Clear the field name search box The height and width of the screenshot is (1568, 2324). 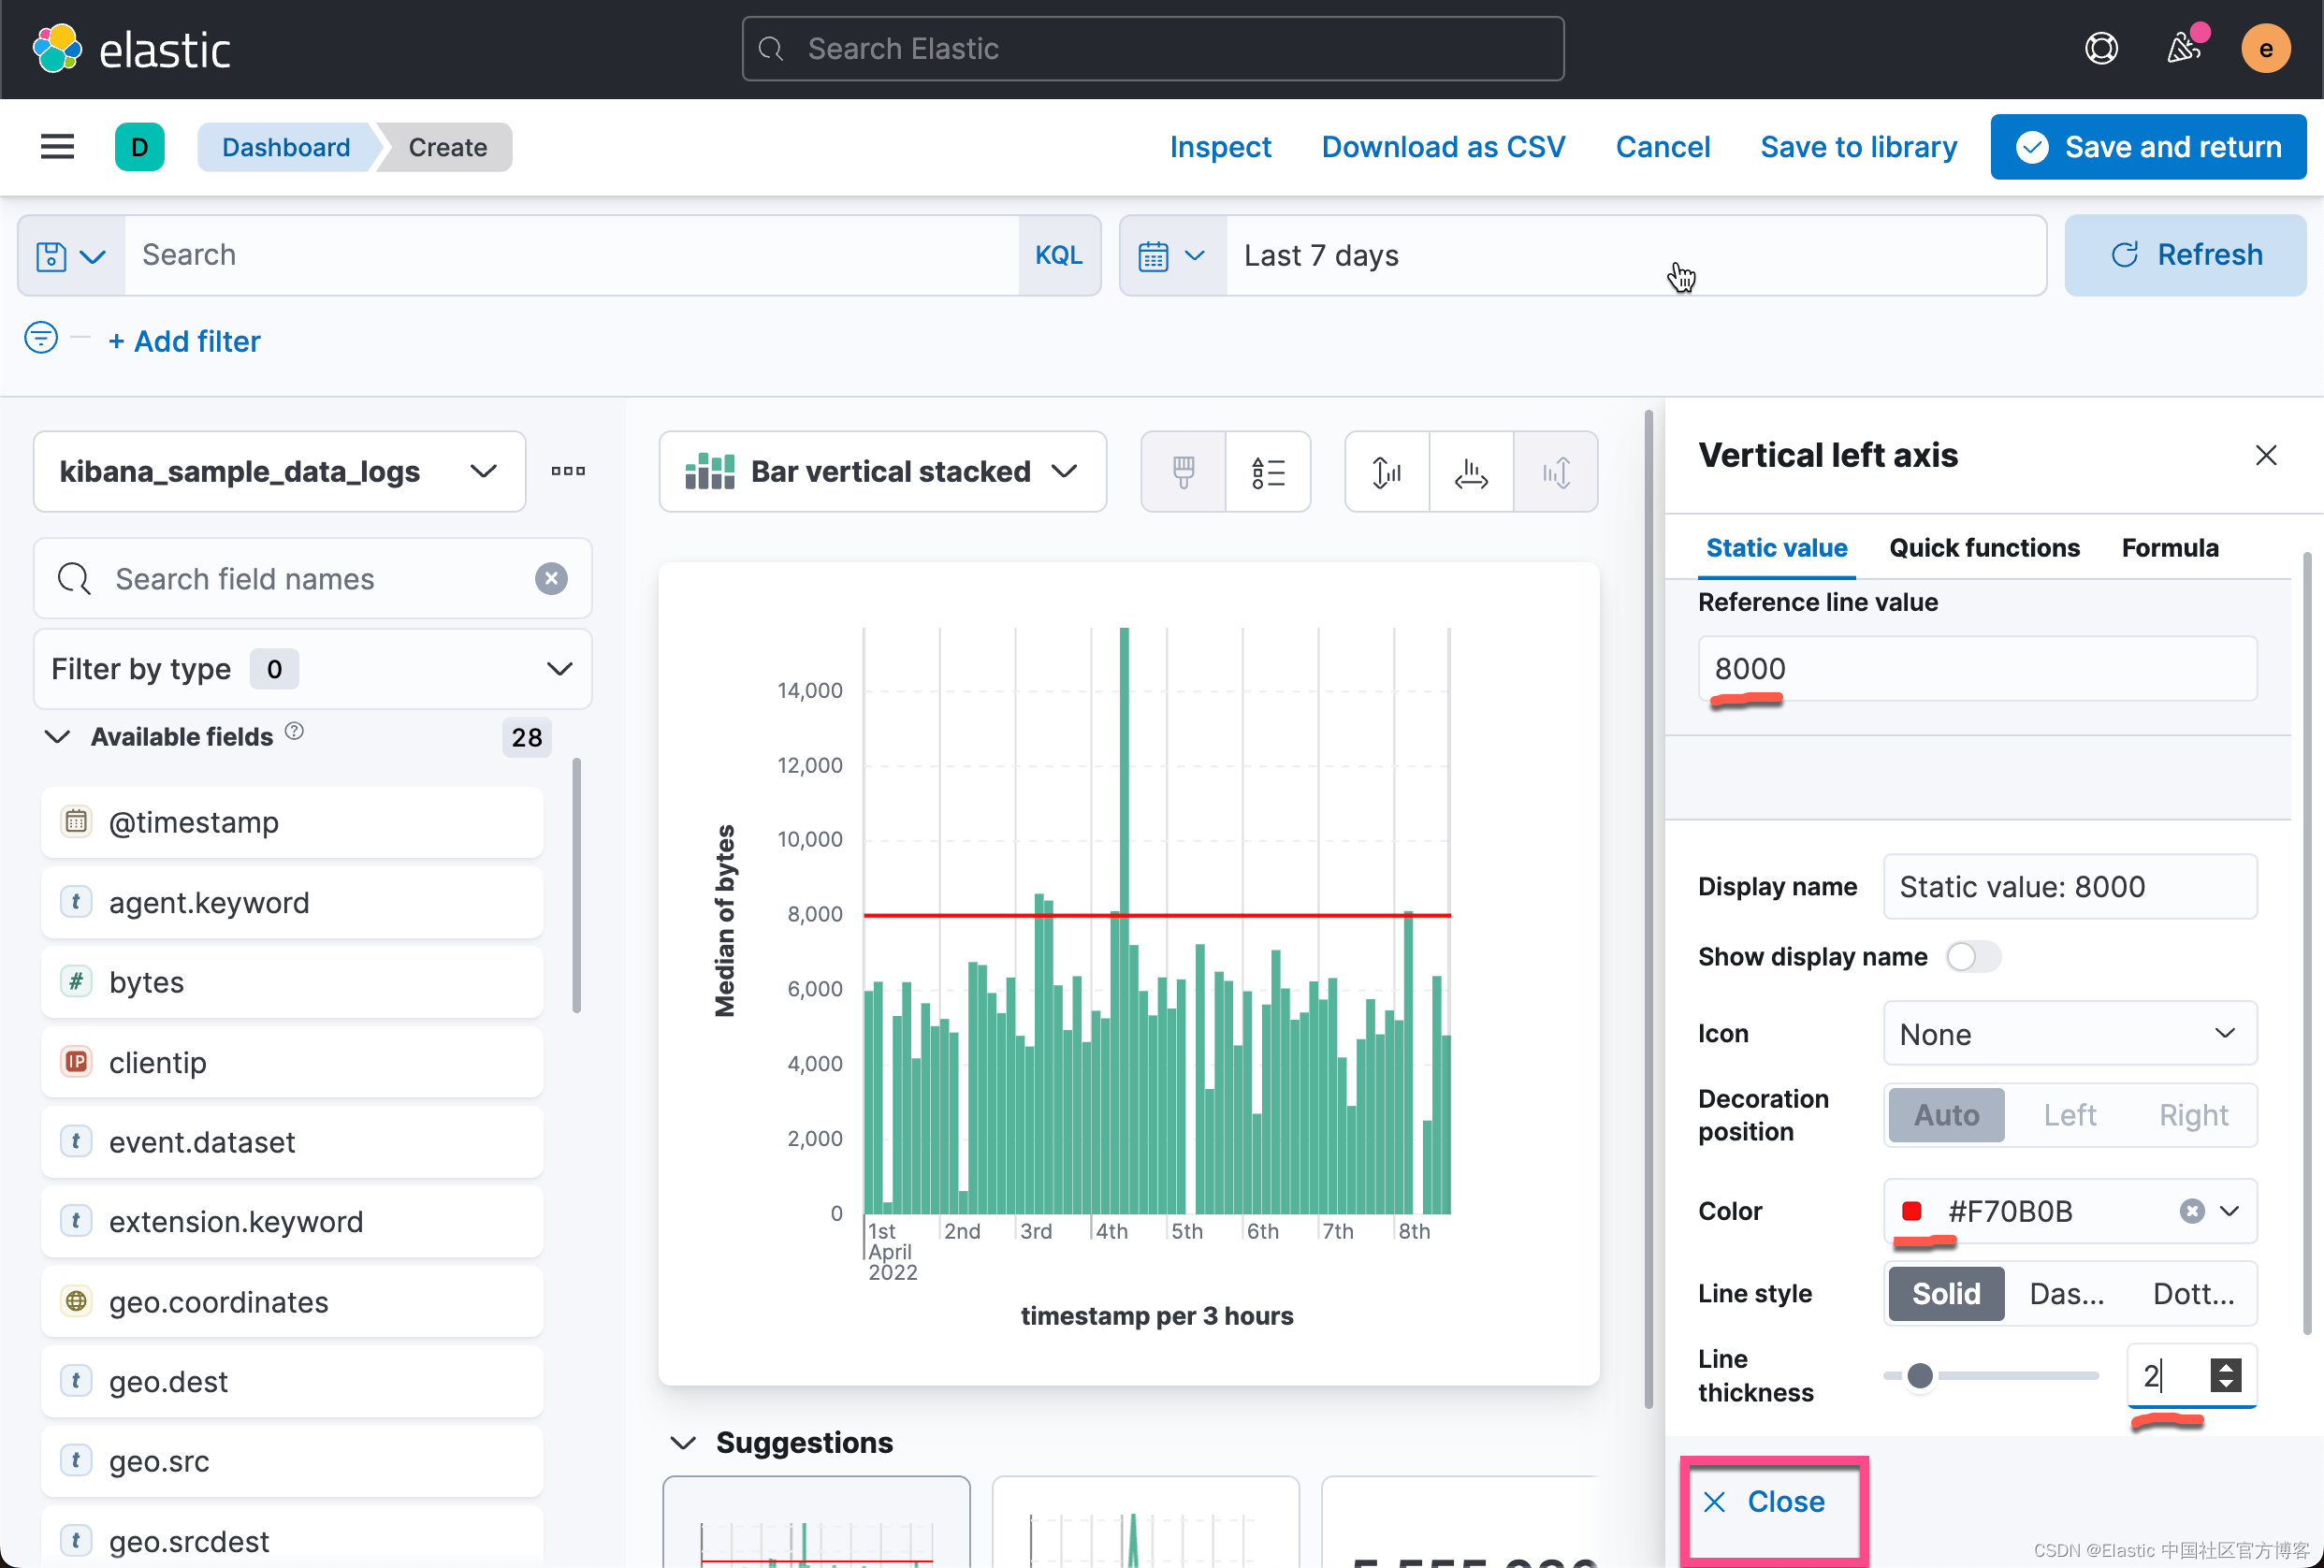pos(551,579)
